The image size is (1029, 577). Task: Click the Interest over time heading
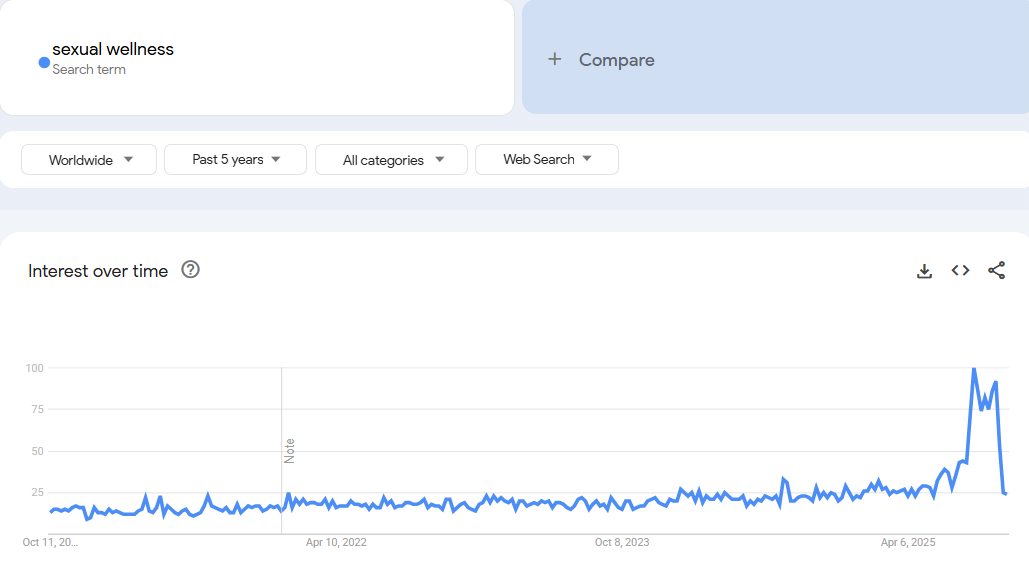[x=97, y=270]
